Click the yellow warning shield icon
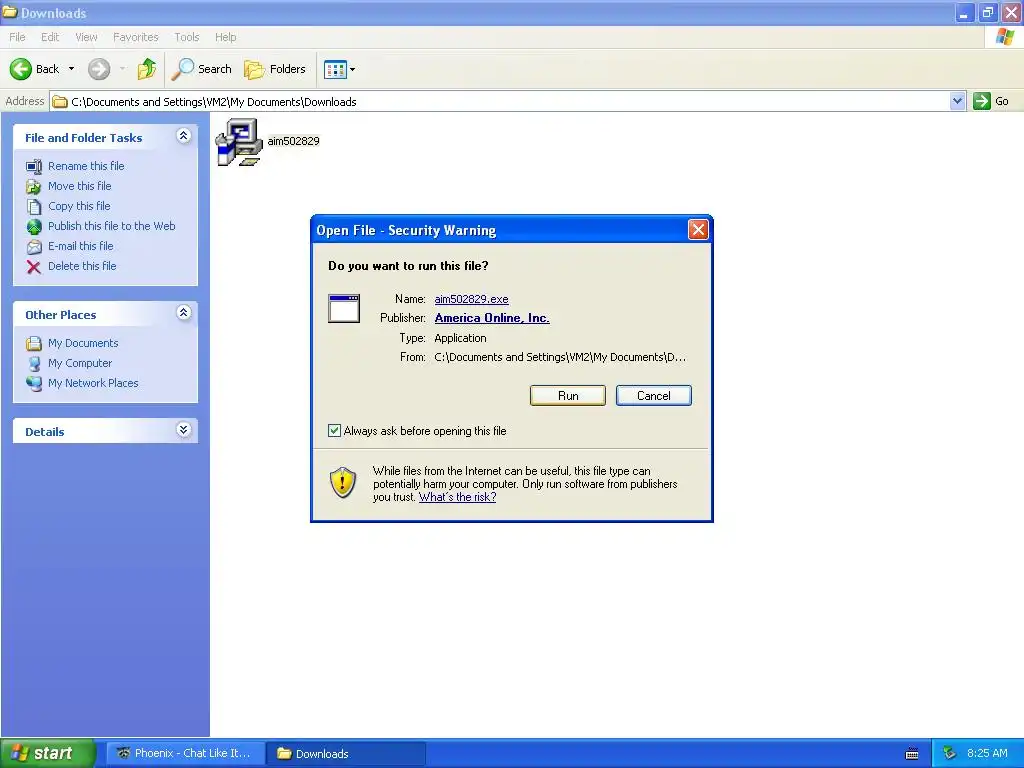Viewport: 1024px width, 768px height. 342,482
